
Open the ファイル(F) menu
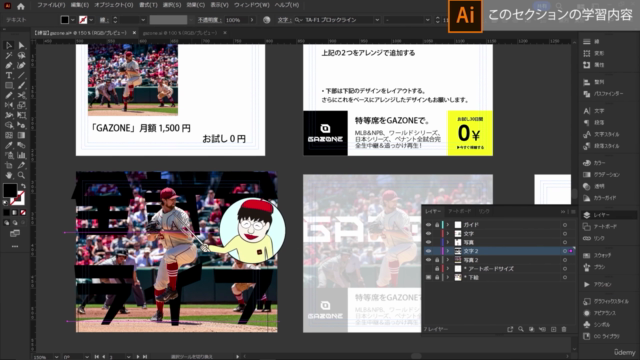click(x=51, y=5)
